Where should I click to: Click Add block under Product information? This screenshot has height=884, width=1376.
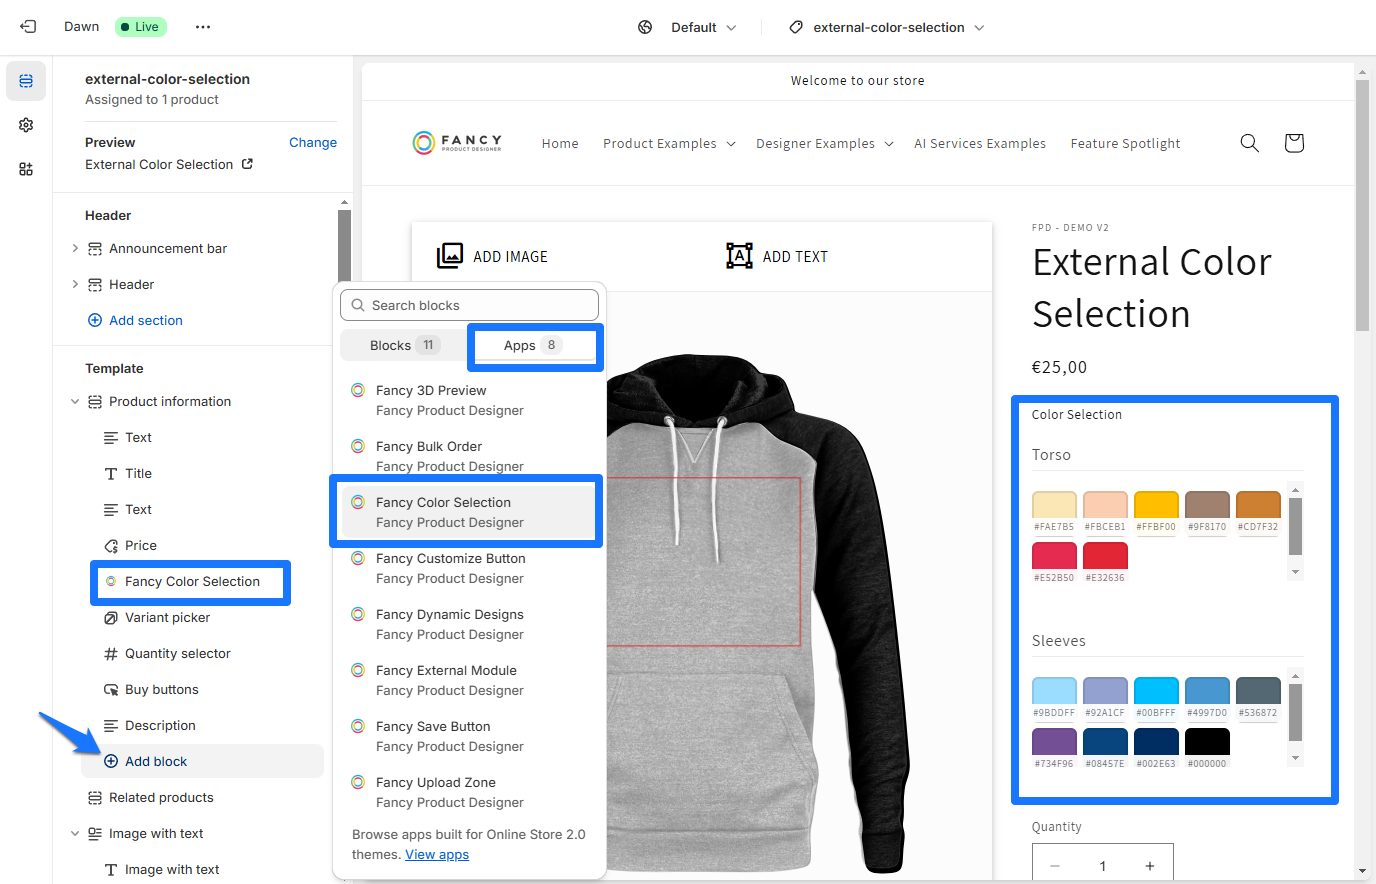click(x=202, y=761)
